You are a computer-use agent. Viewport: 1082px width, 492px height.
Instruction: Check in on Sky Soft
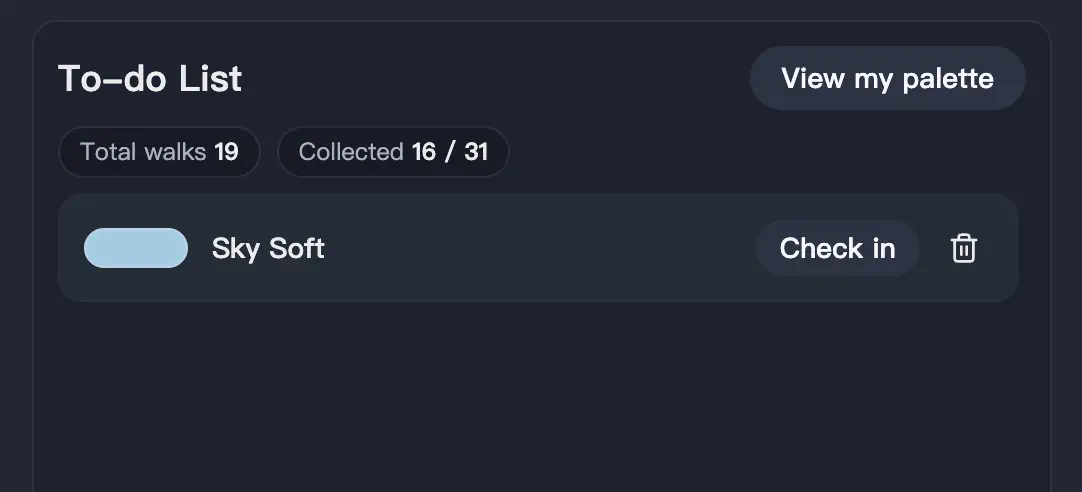[x=837, y=248]
